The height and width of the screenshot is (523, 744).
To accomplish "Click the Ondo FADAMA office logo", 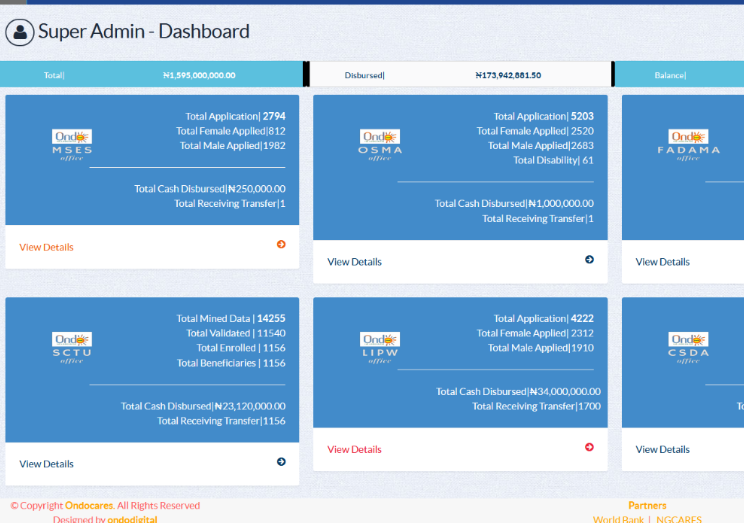I will coord(689,144).
